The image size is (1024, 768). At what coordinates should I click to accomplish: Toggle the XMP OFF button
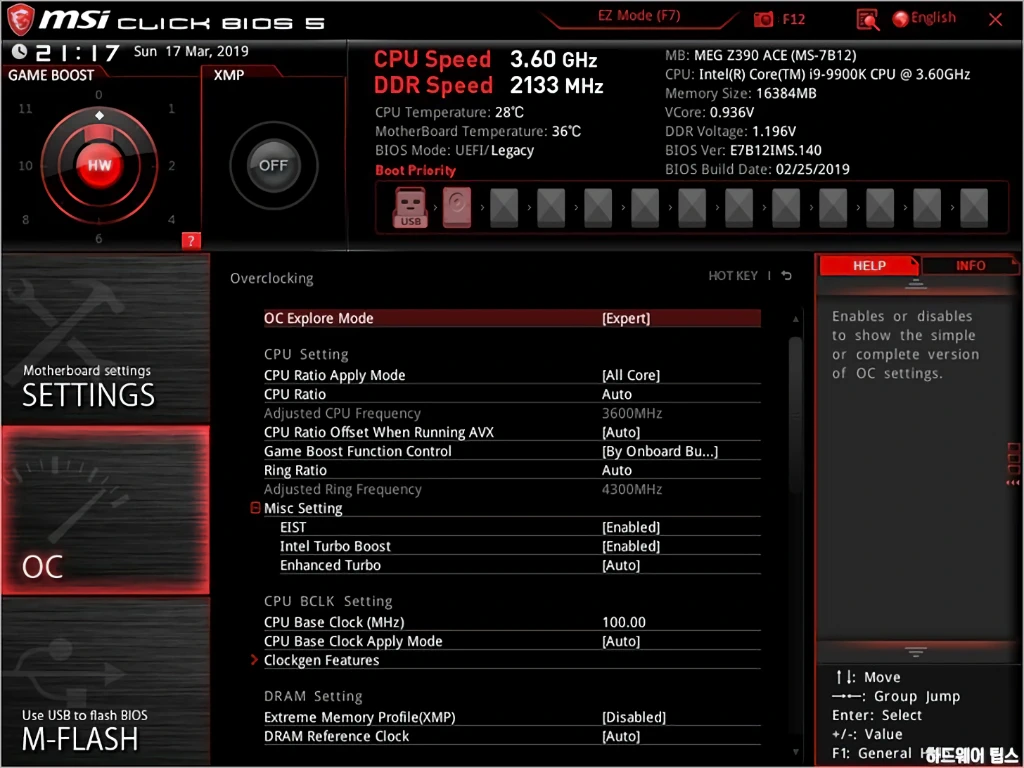pyautogui.click(x=273, y=165)
